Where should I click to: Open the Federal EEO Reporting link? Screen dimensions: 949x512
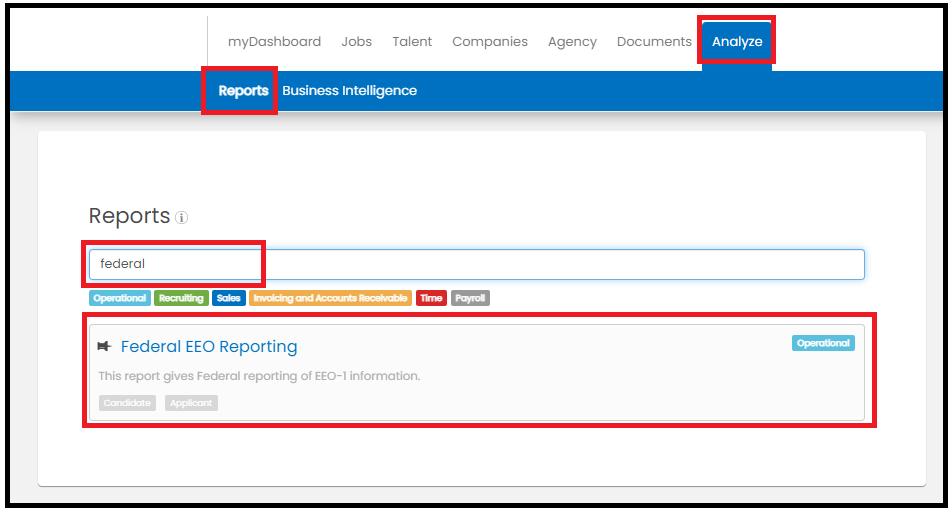(x=209, y=346)
